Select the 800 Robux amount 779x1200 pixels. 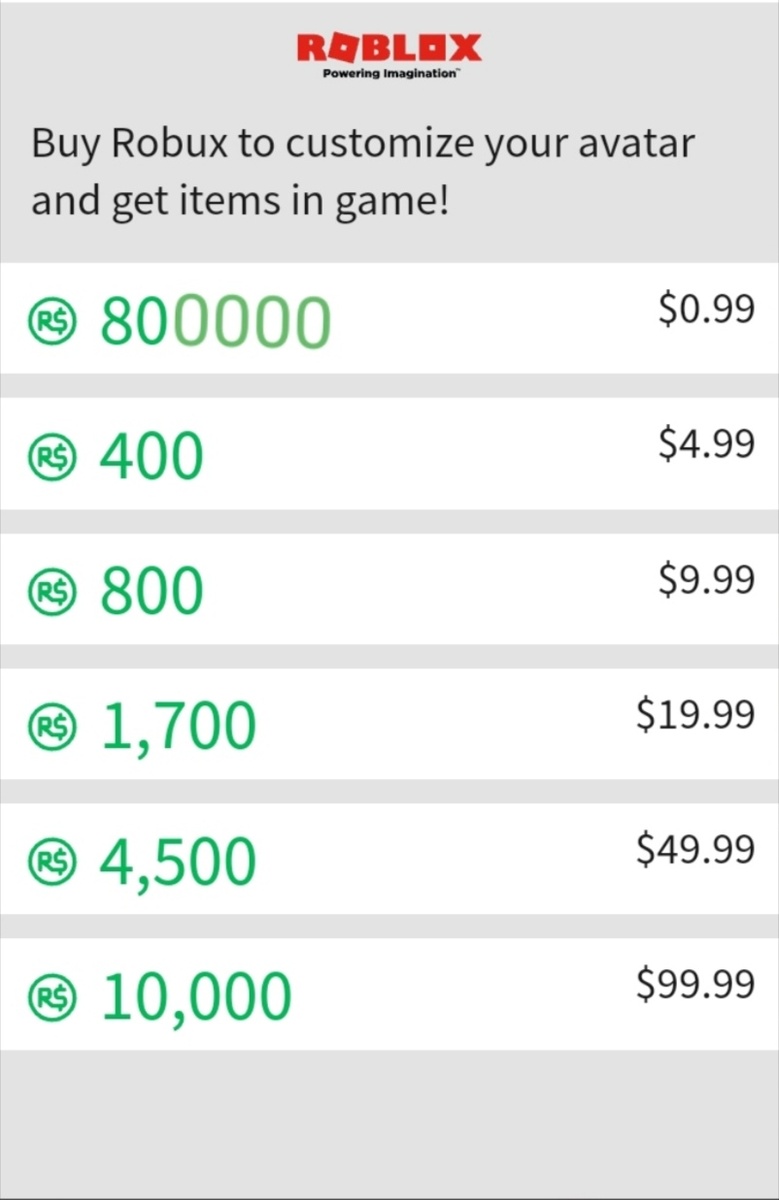click(x=151, y=592)
